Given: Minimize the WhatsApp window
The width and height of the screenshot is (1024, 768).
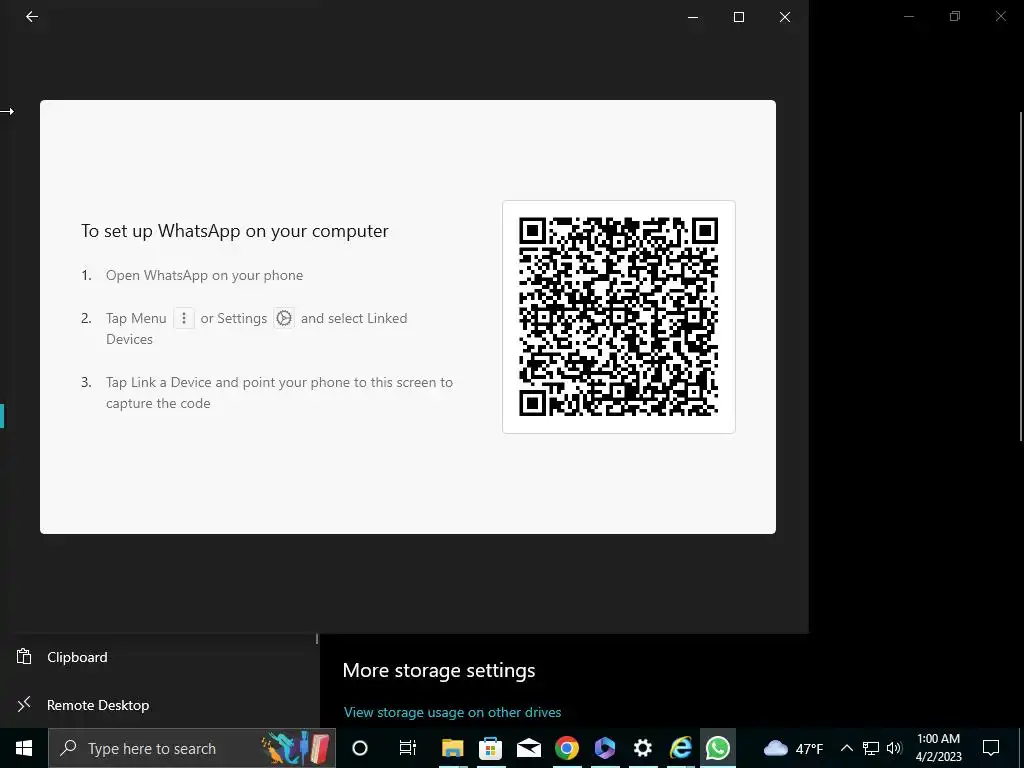Looking at the screenshot, I should coord(693,17).
